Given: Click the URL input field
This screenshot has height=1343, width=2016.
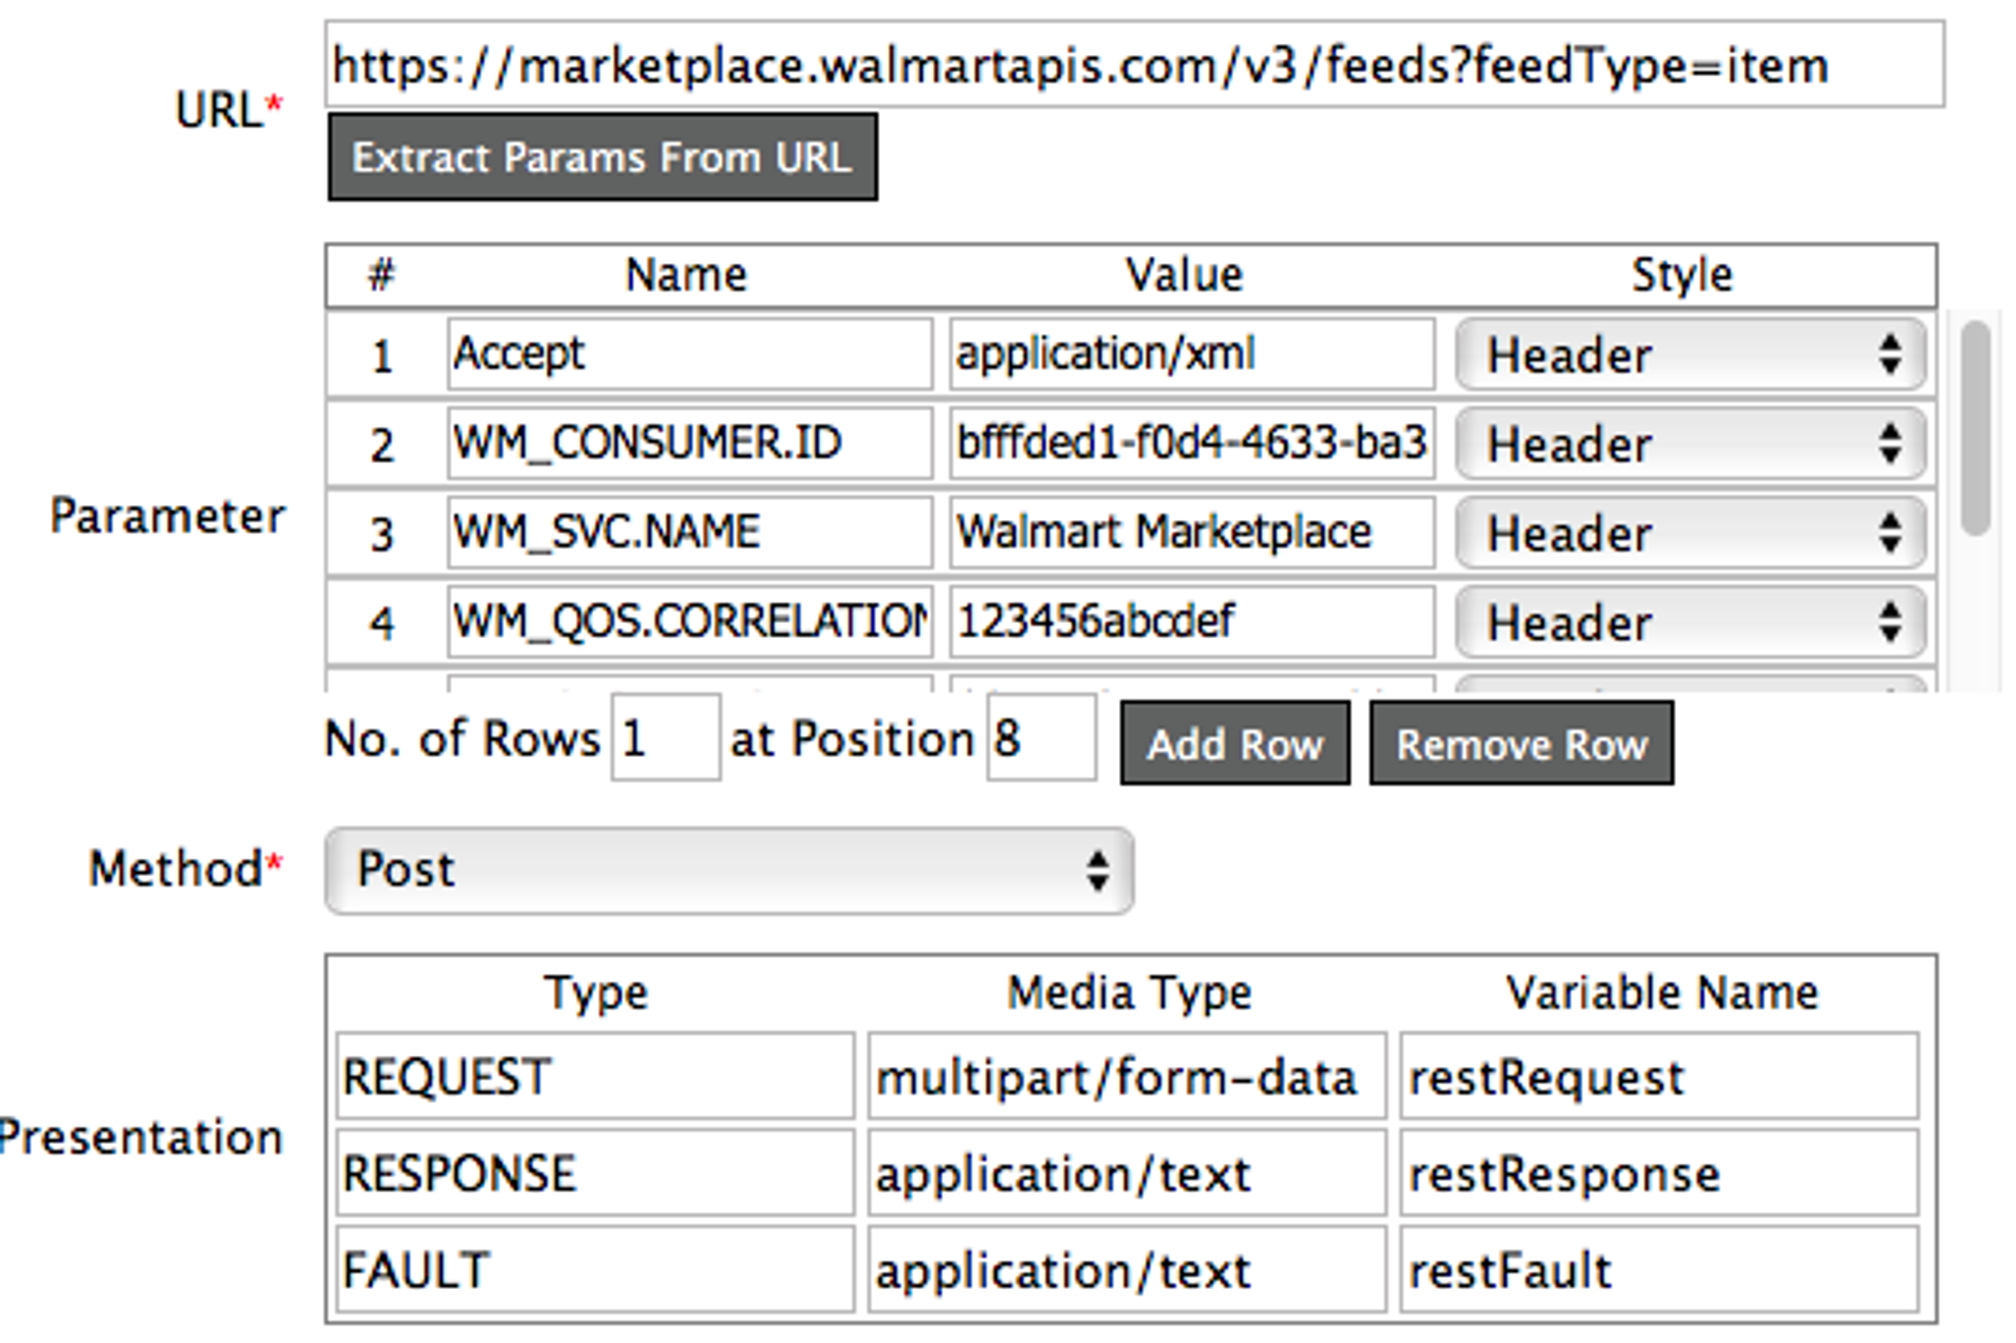Looking at the screenshot, I should click(1133, 66).
